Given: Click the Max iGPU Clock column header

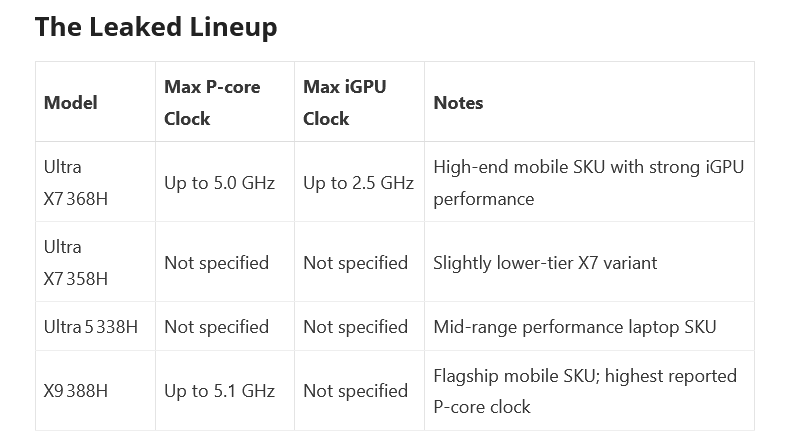Looking at the screenshot, I should pos(345,103).
